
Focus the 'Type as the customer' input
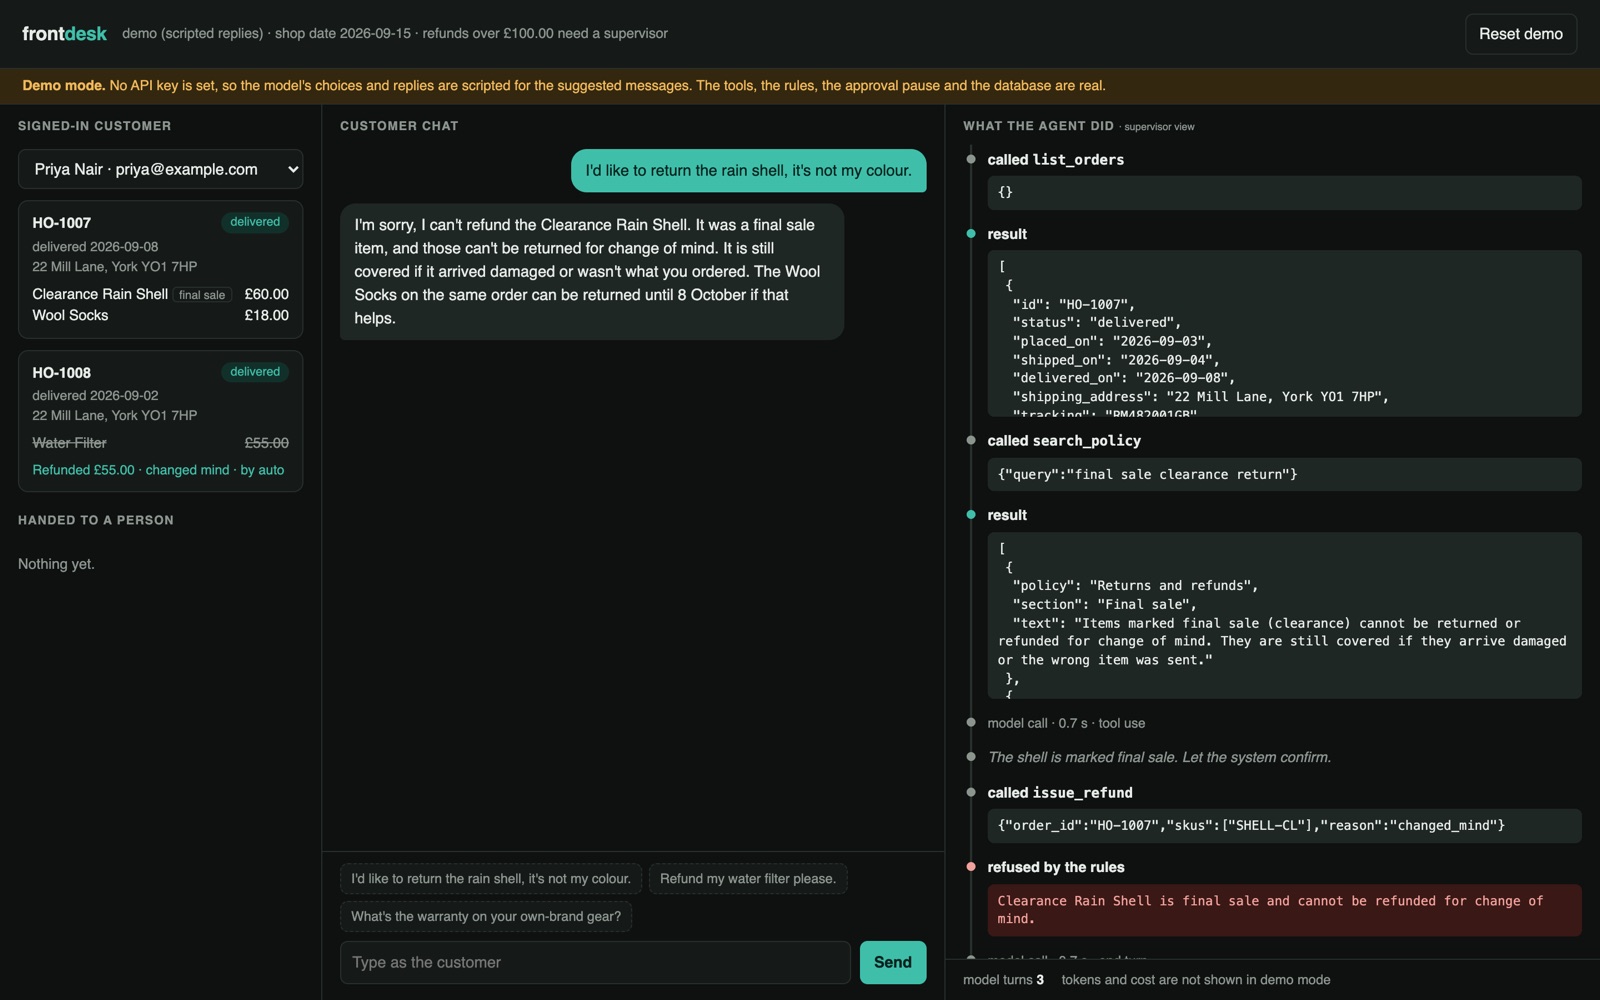(x=595, y=962)
